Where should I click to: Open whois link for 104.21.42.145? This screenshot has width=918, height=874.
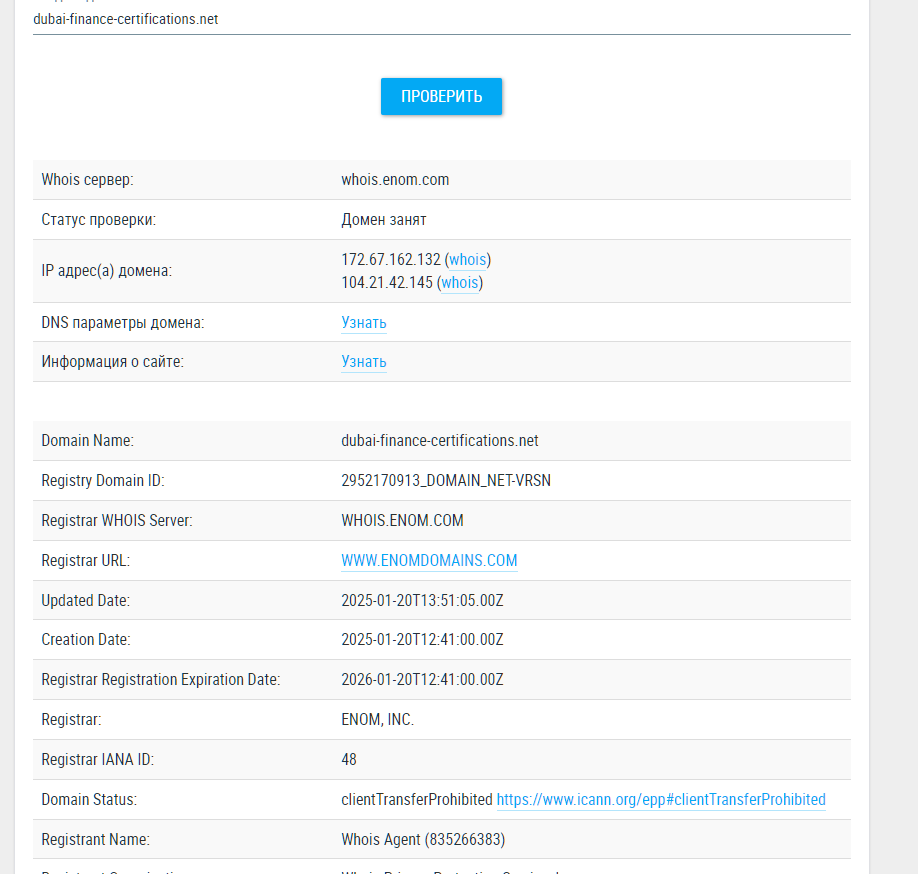tap(460, 283)
